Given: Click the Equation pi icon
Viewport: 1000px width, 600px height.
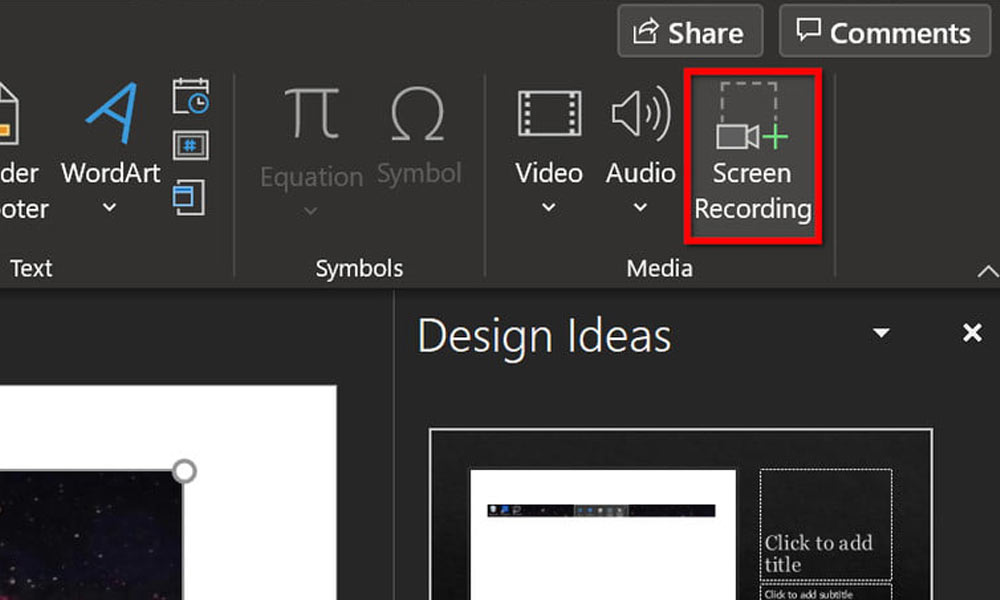Looking at the screenshot, I should [311, 115].
